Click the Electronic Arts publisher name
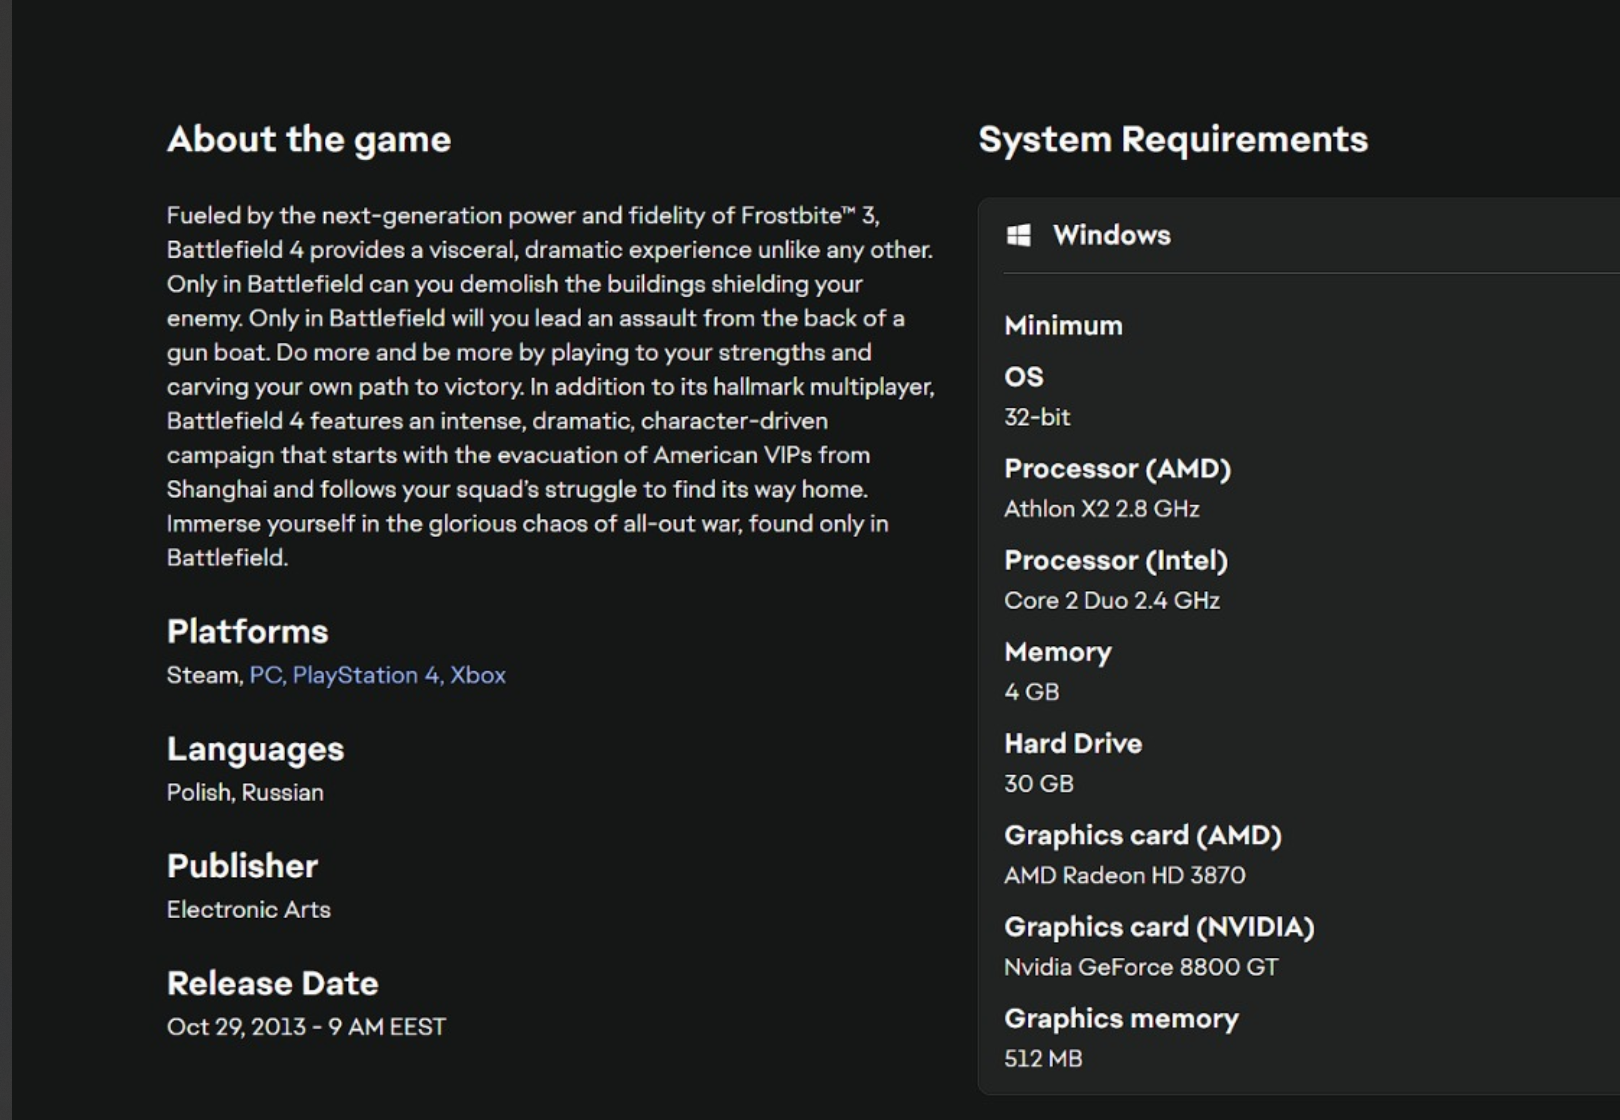This screenshot has height=1120, width=1620. 248,909
